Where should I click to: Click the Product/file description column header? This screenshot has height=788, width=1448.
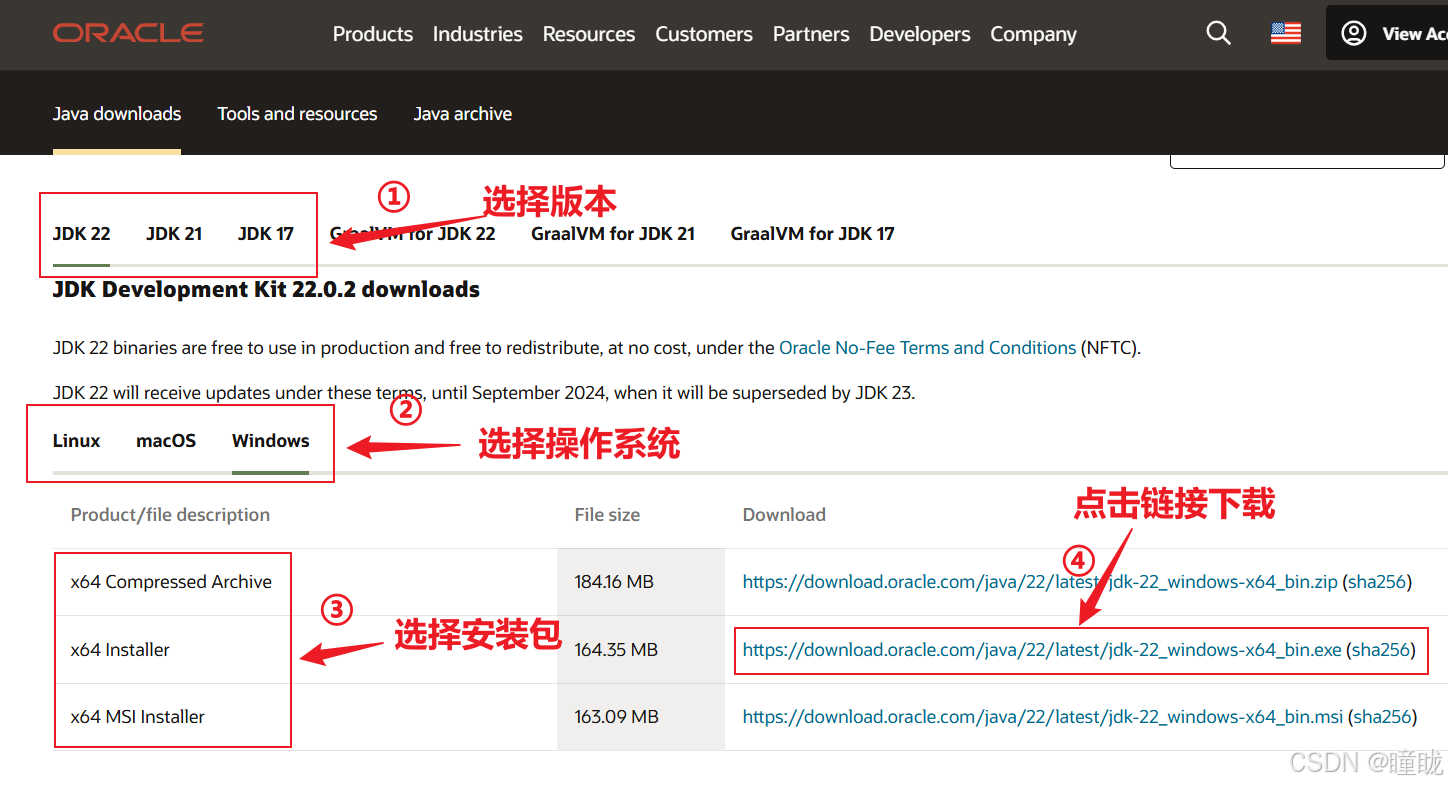170,515
